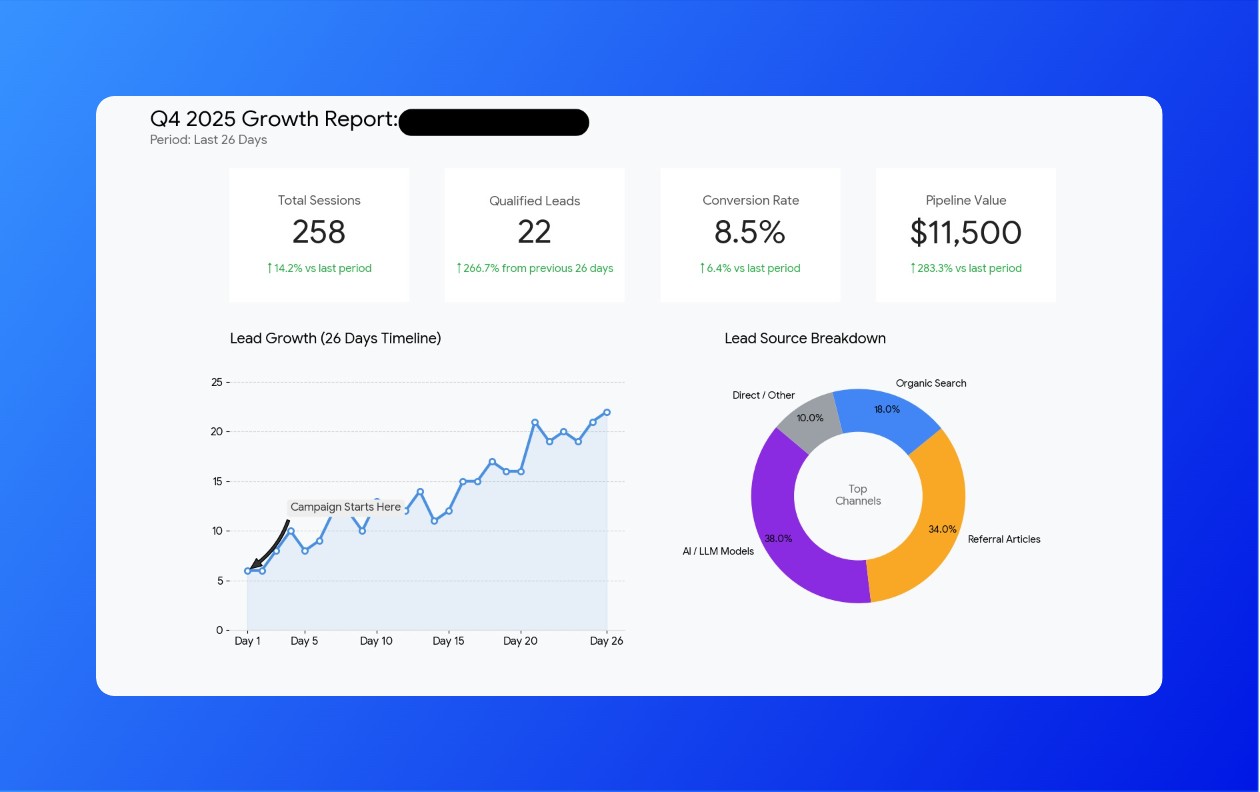The width and height of the screenshot is (1260, 792).
Task: Click the Conversion Rate 8.5% figure
Action: pos(750,232)
